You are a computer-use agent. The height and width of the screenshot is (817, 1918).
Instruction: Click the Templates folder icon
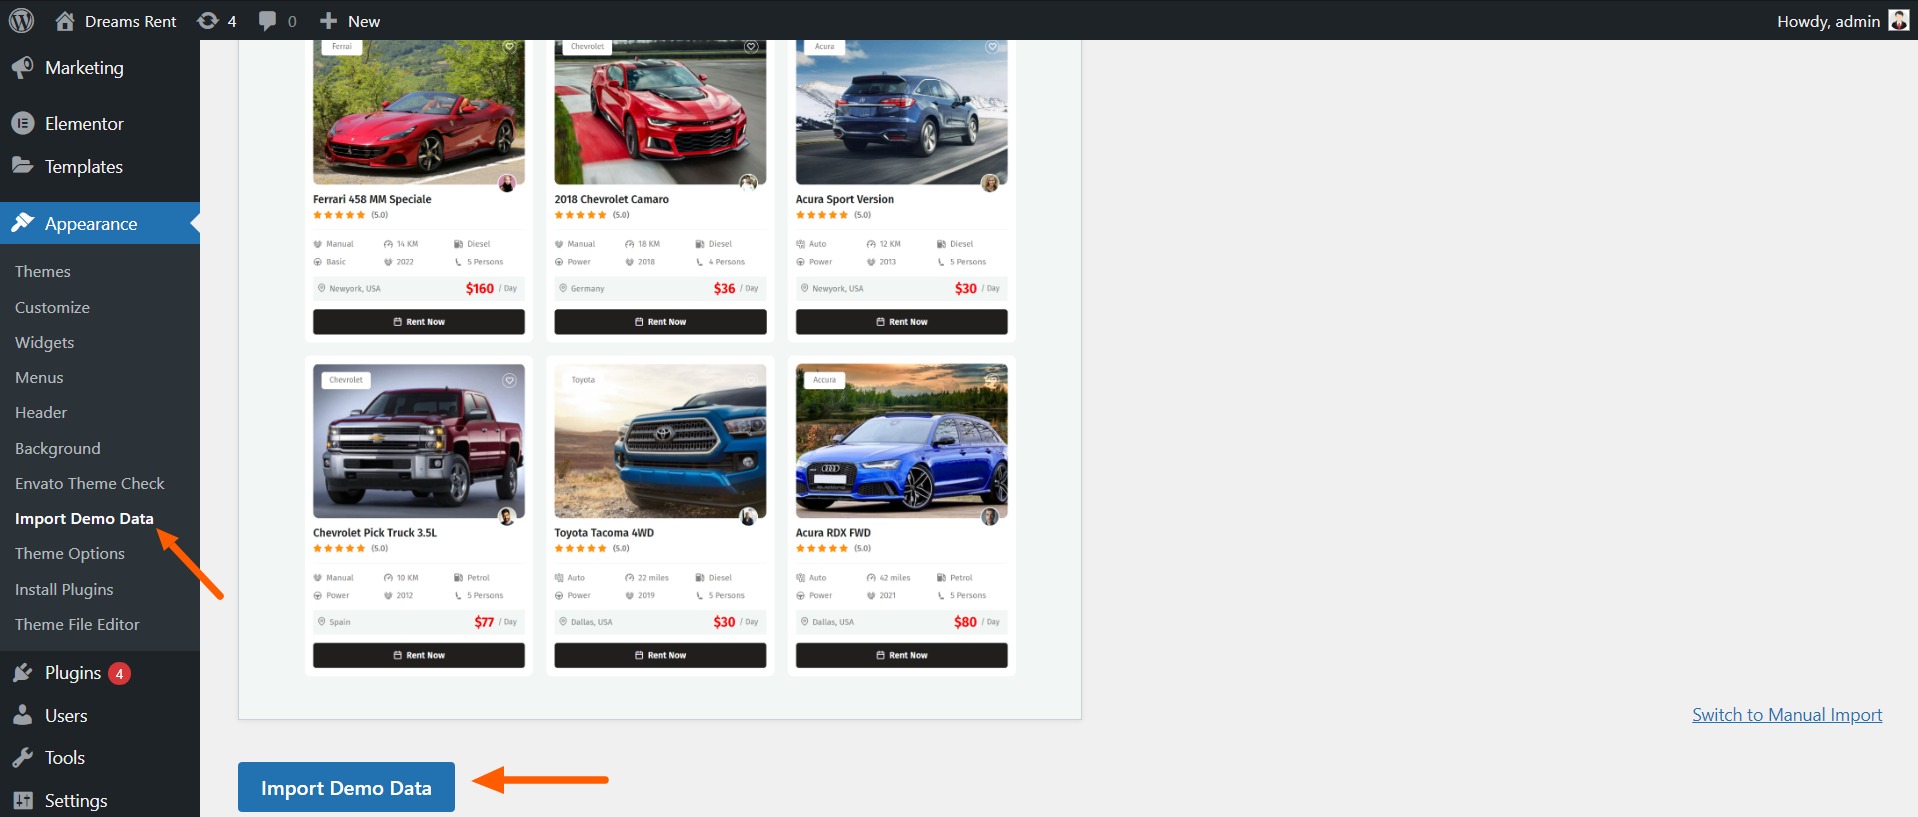pos(22,165)
